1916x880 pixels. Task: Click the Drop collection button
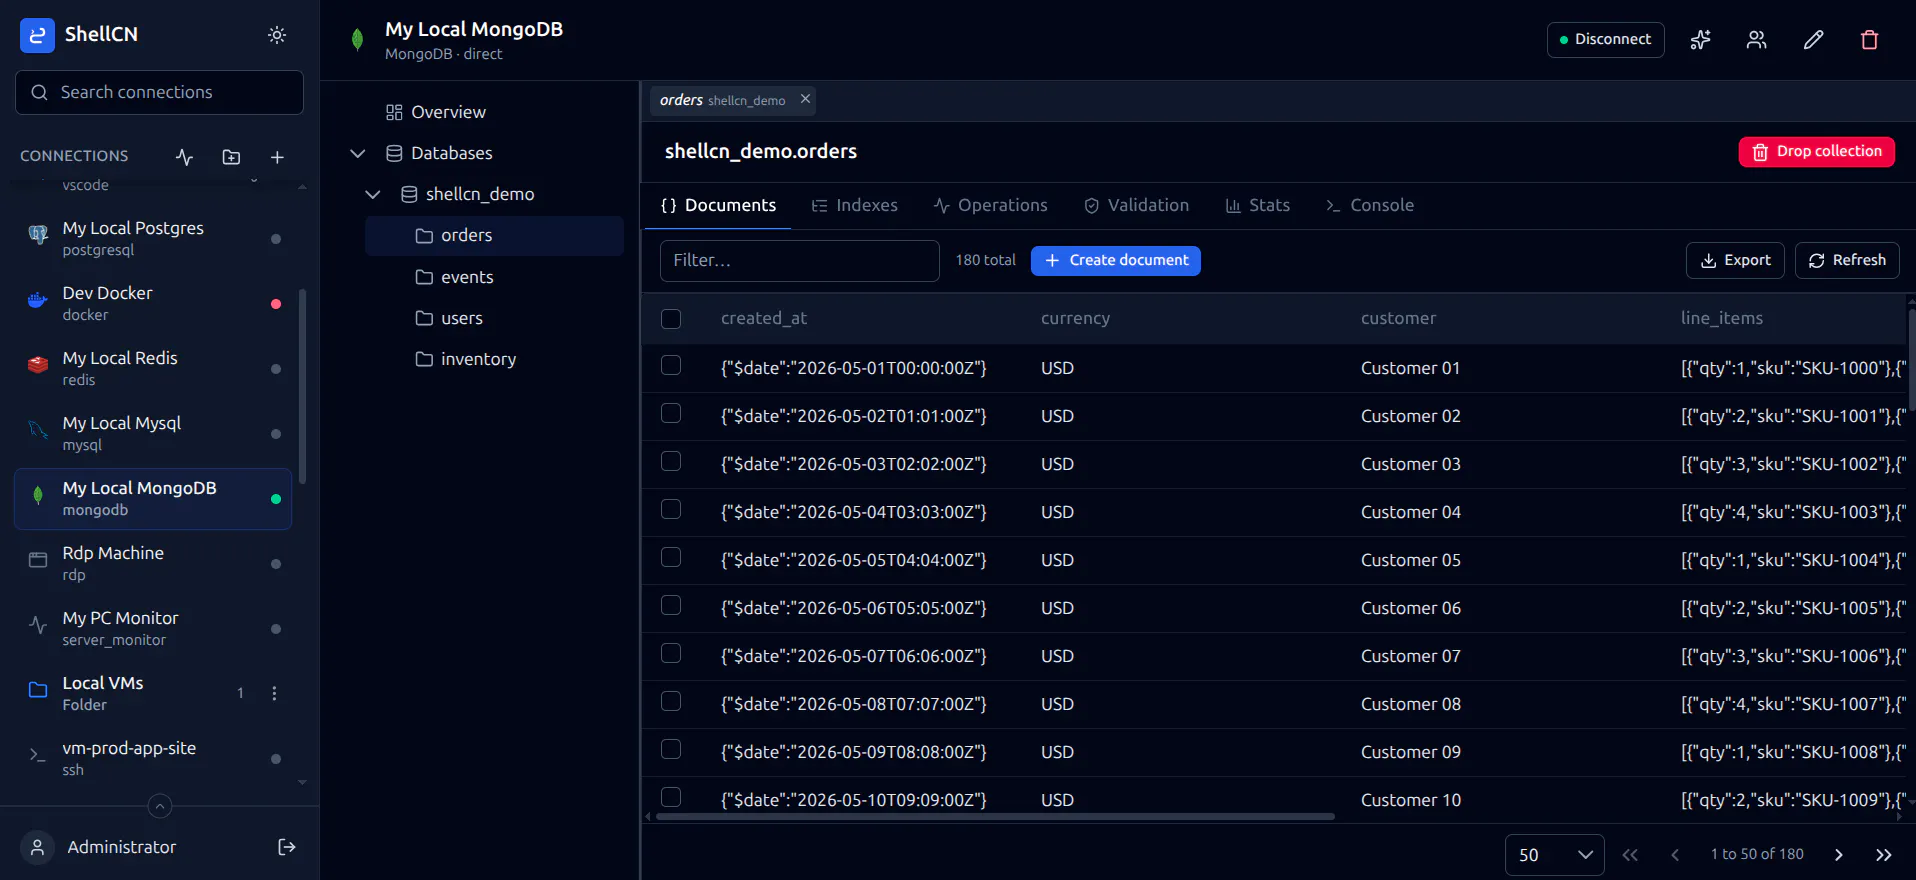(x=1816, y=152)
